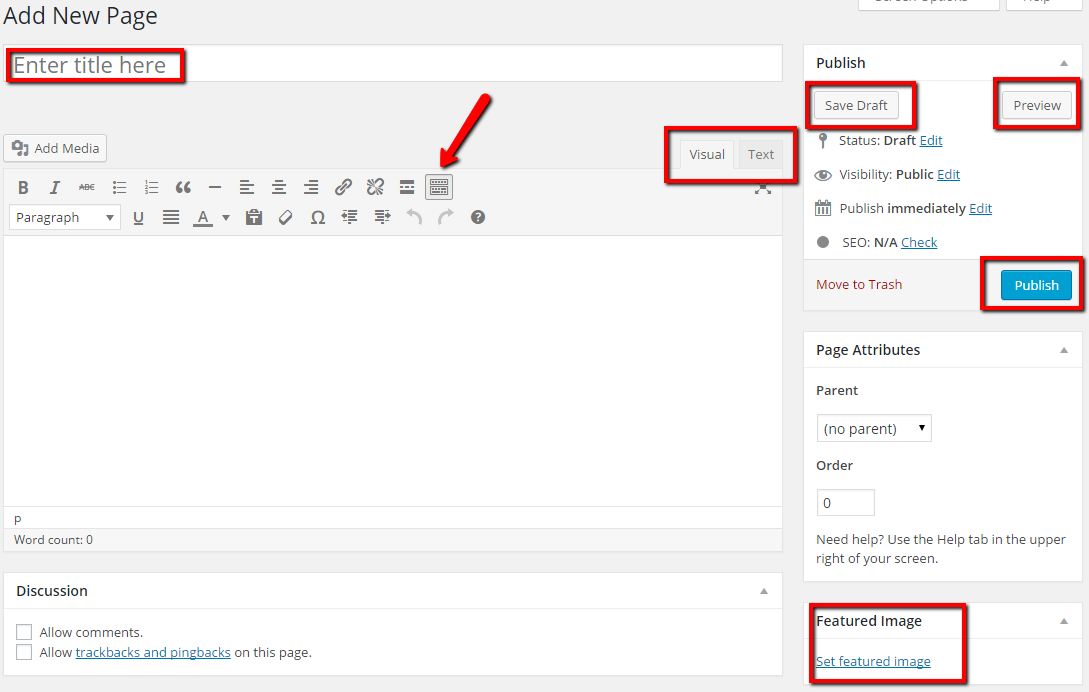The width and height of the screenshot is (1089, 692).
Task: Edit the Publish immediately schedule
Action: pyautogui.click(x=980, y=208)
